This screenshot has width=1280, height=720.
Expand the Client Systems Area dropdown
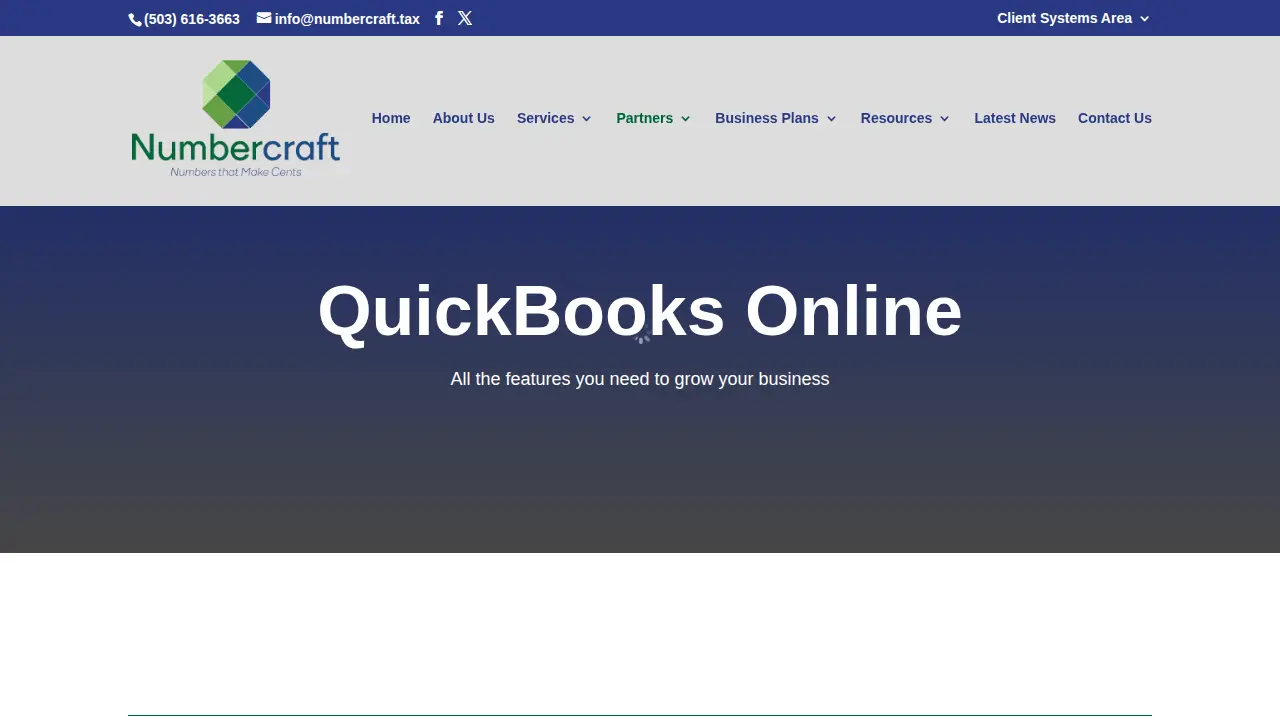tap(1073, 18)
